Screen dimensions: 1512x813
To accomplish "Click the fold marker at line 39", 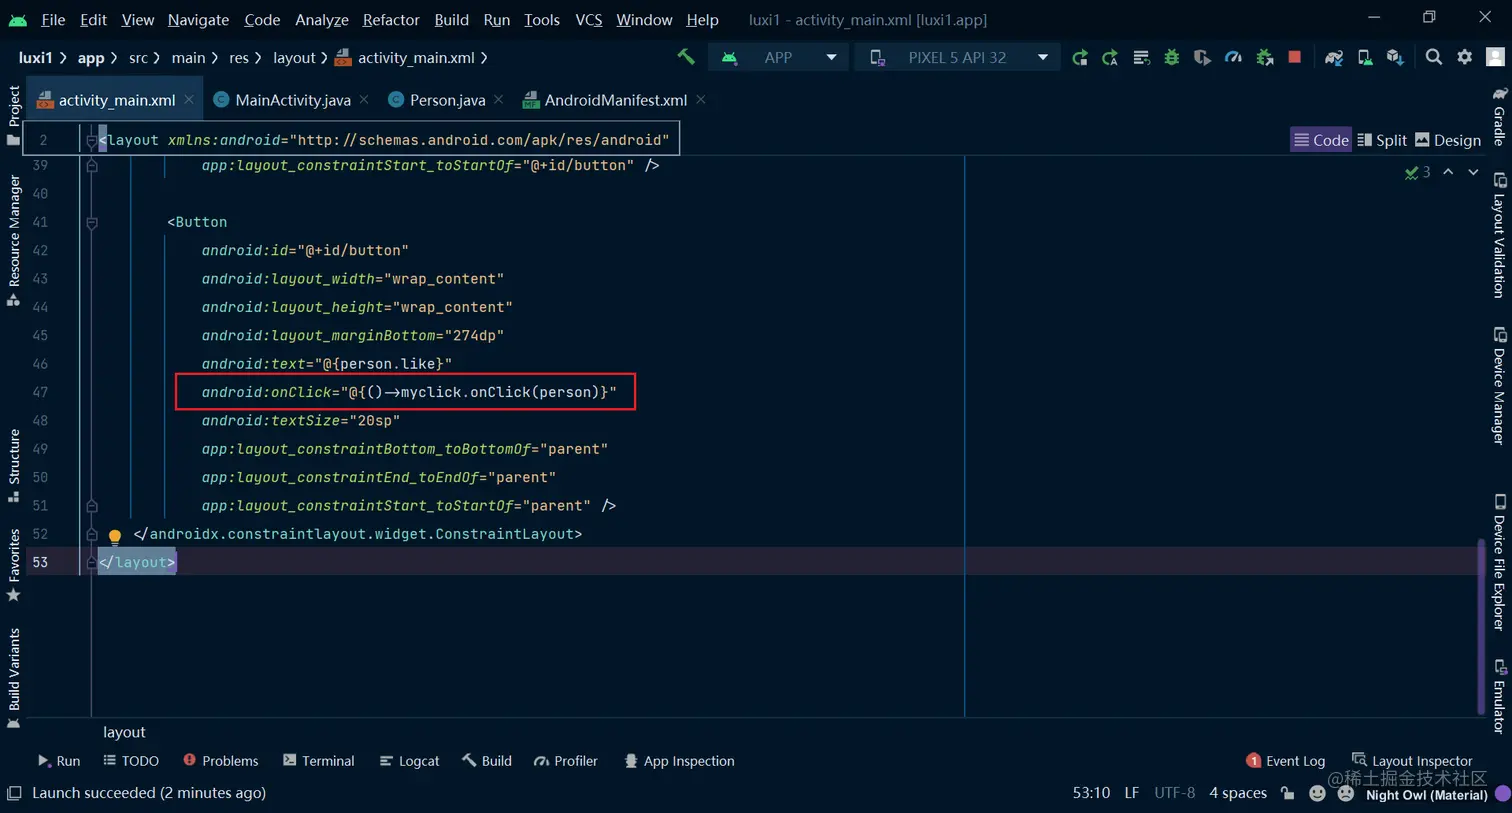I will (91, 166).
